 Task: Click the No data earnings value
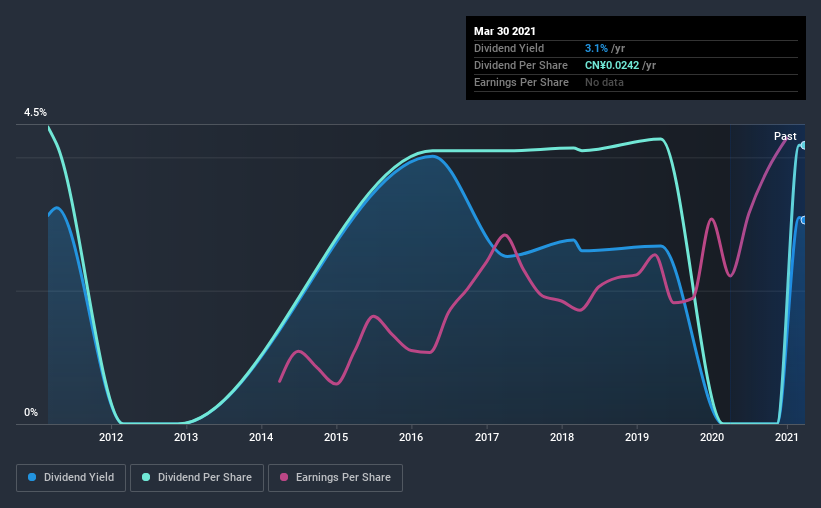(x=604, y=82)
